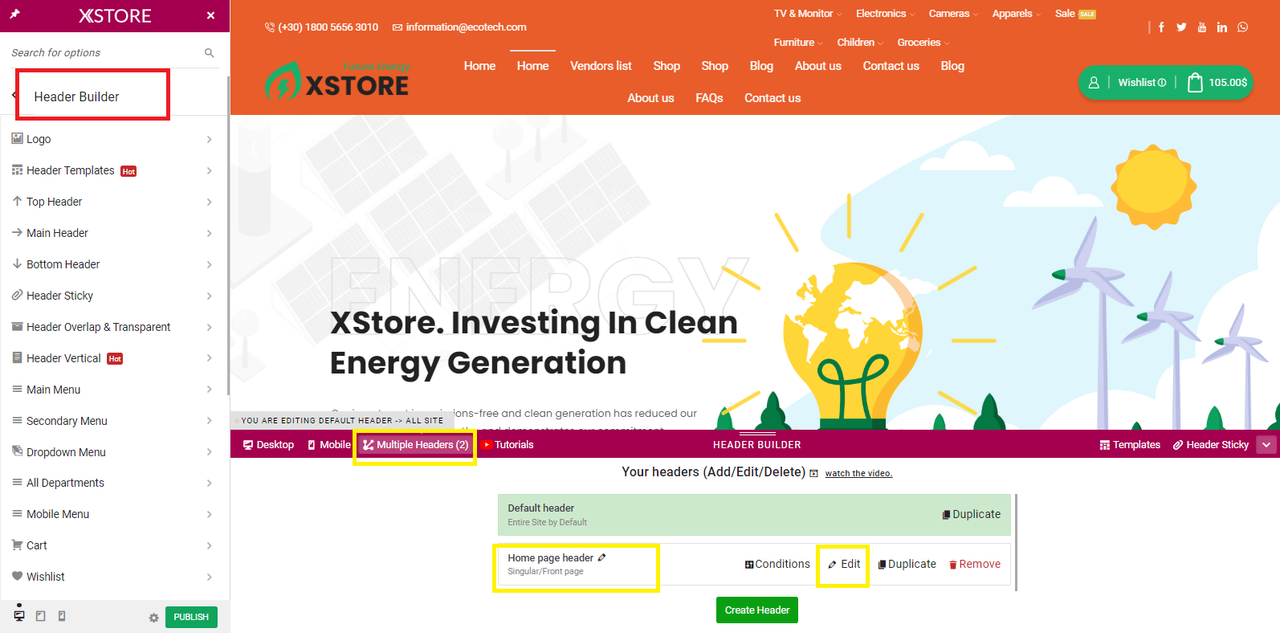Click the pin icon in XStore panel header
Screen dimensions: 1280x633
(x=14, y=15)
